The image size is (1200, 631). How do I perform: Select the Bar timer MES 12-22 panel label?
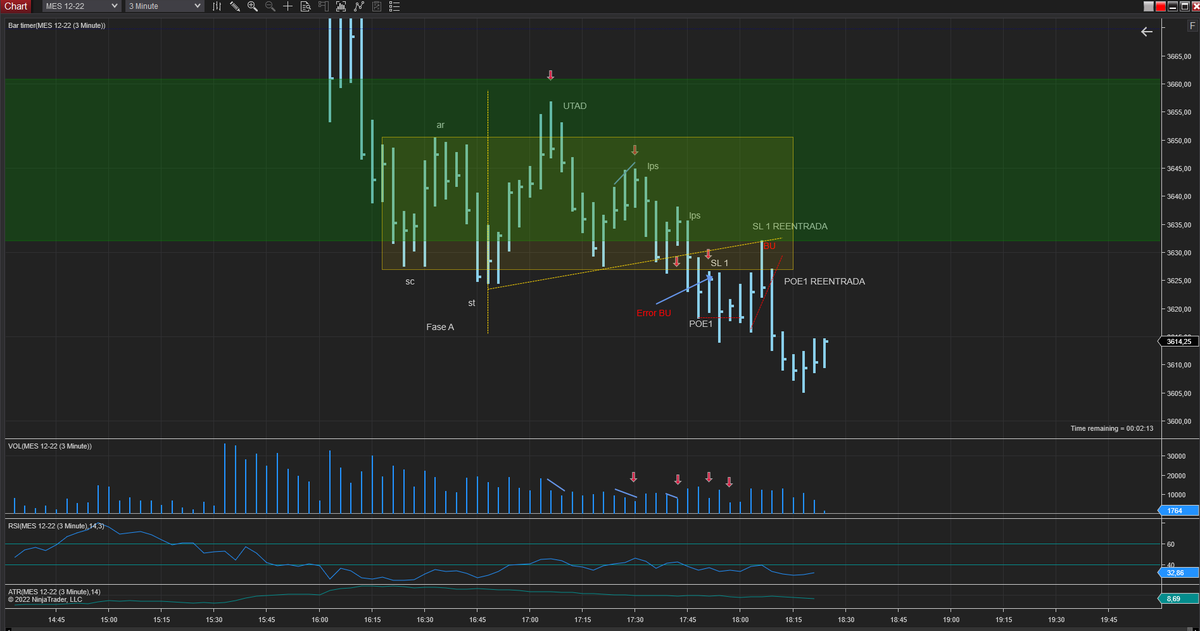click(57, 25)
